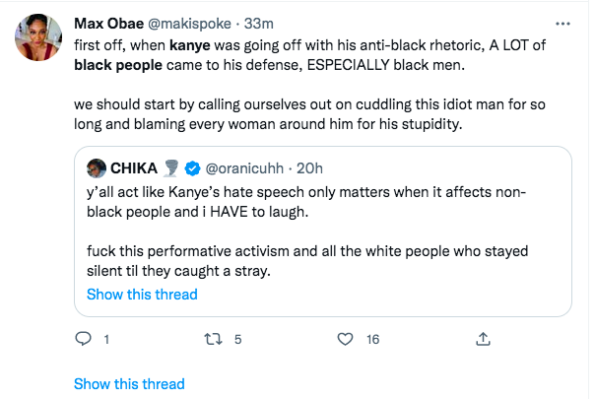Open quoted tweet text about performative activism

point(307,261)
